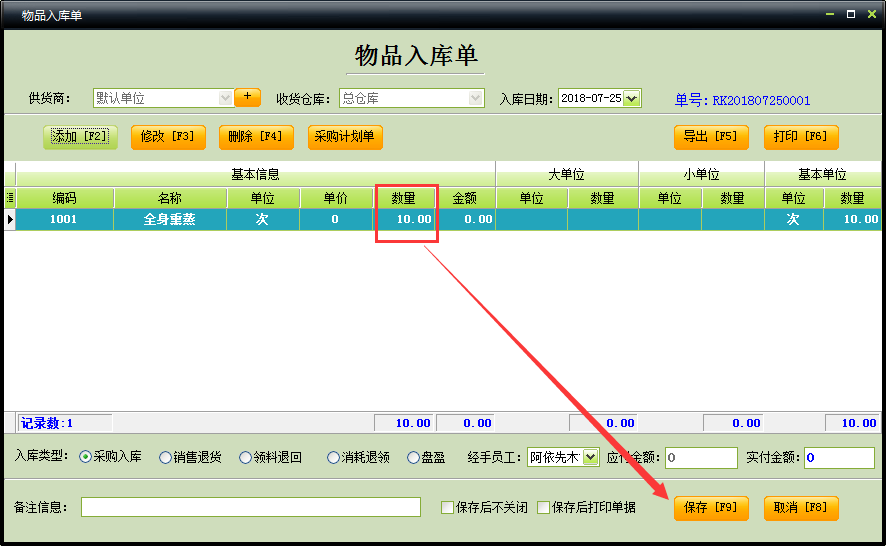
Task: Expand the 供货商 supplier dropdown
Action: tap(225, 98)
